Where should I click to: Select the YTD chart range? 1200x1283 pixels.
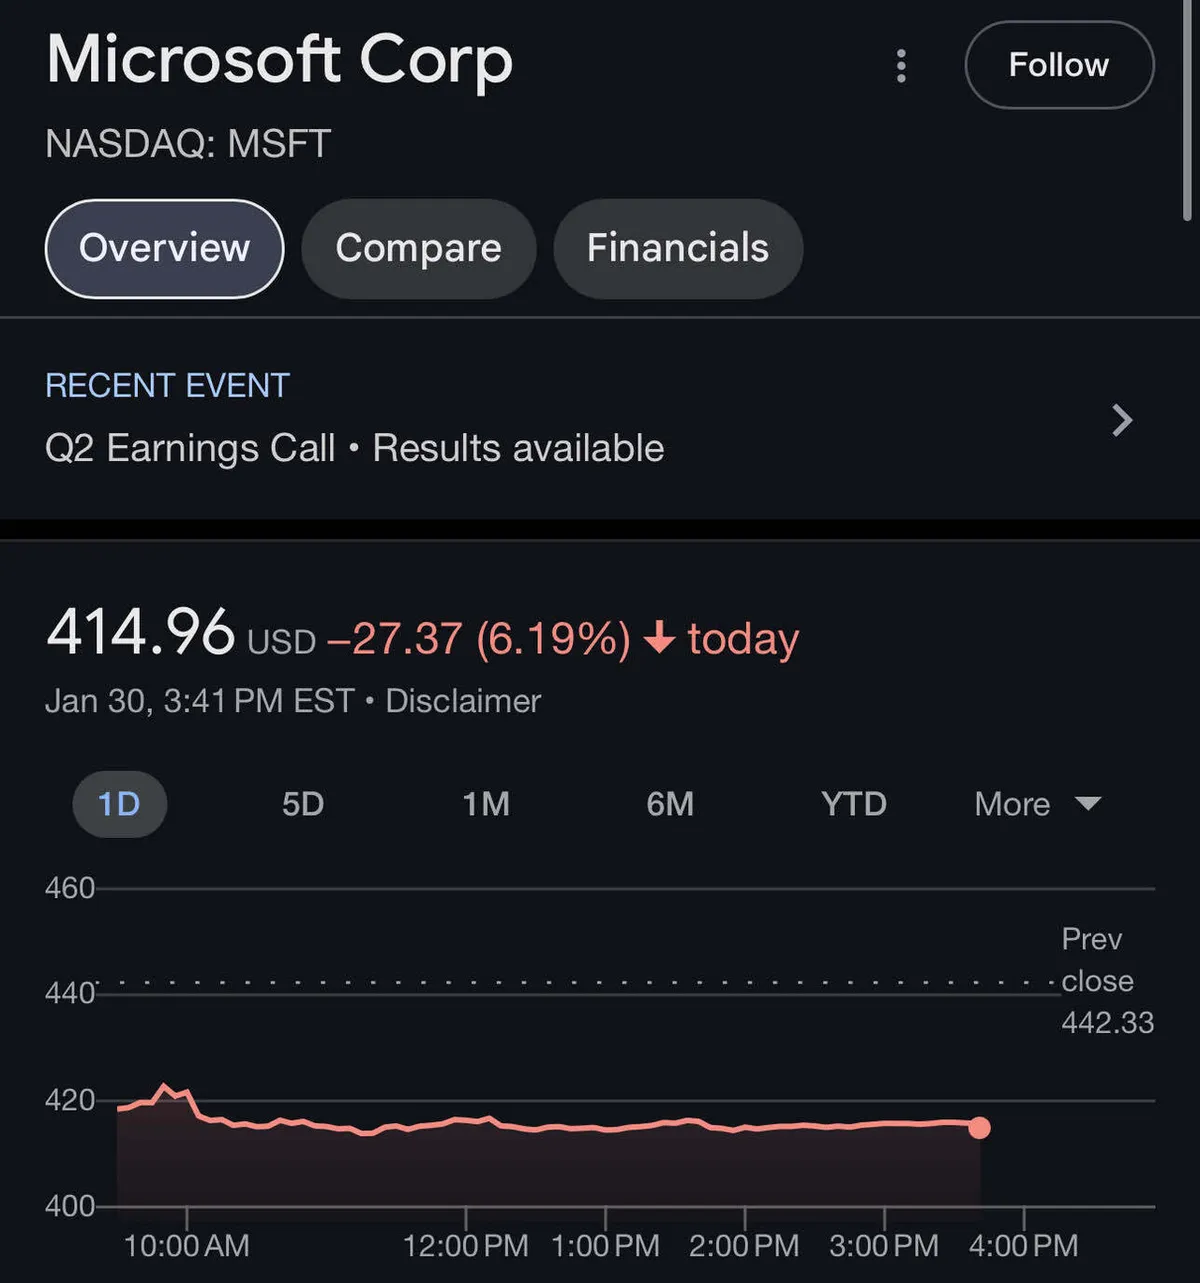point(854,804)
